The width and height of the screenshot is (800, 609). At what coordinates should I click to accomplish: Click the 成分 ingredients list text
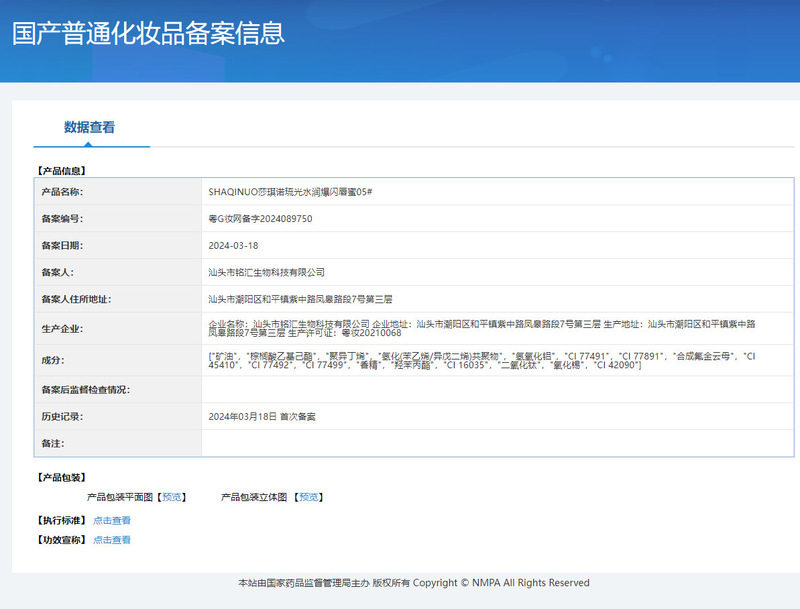coord(480,360)
